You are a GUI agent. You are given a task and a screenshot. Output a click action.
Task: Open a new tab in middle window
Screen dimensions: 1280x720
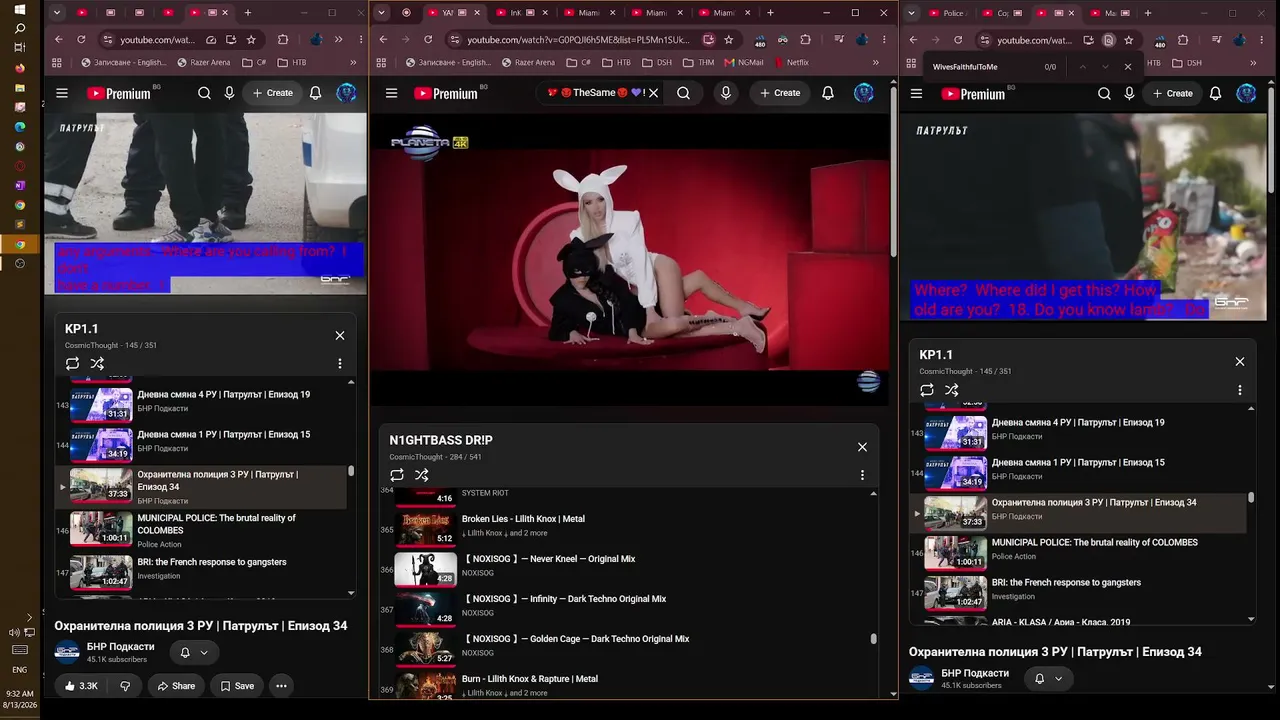coord(770,13)
